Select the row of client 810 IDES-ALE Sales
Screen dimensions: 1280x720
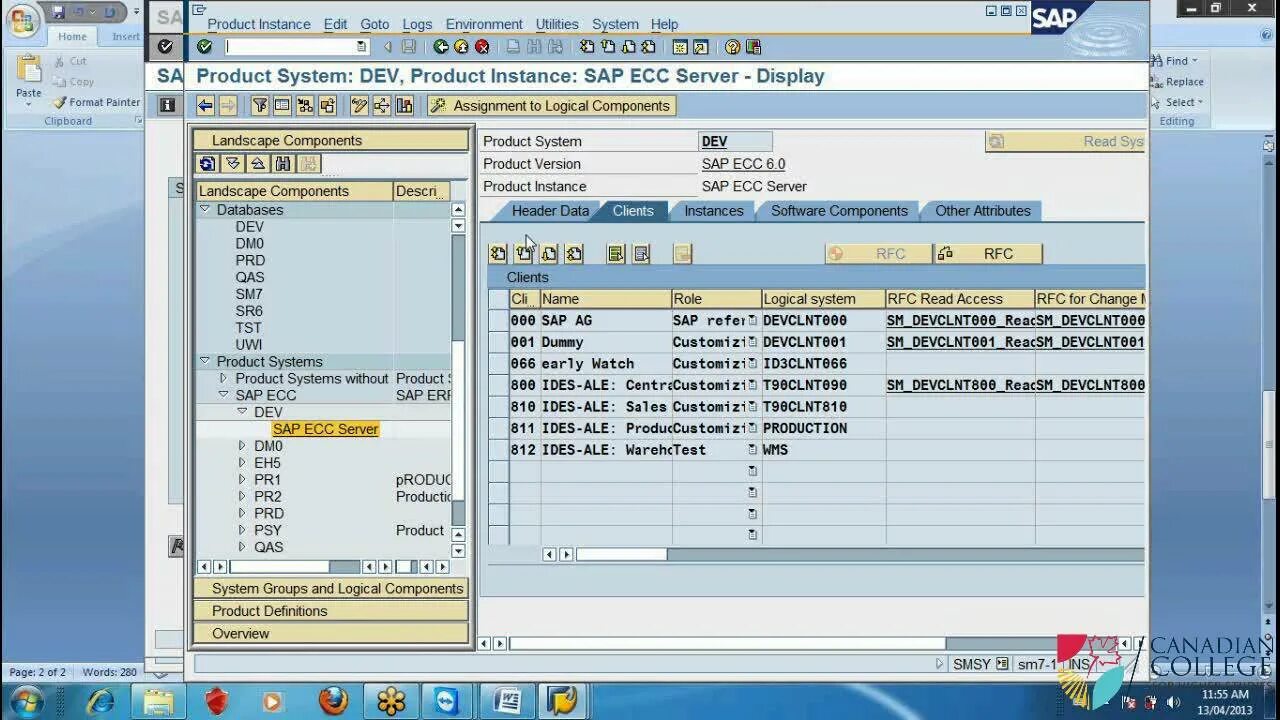pyautogui.click(x=498, y=407)
